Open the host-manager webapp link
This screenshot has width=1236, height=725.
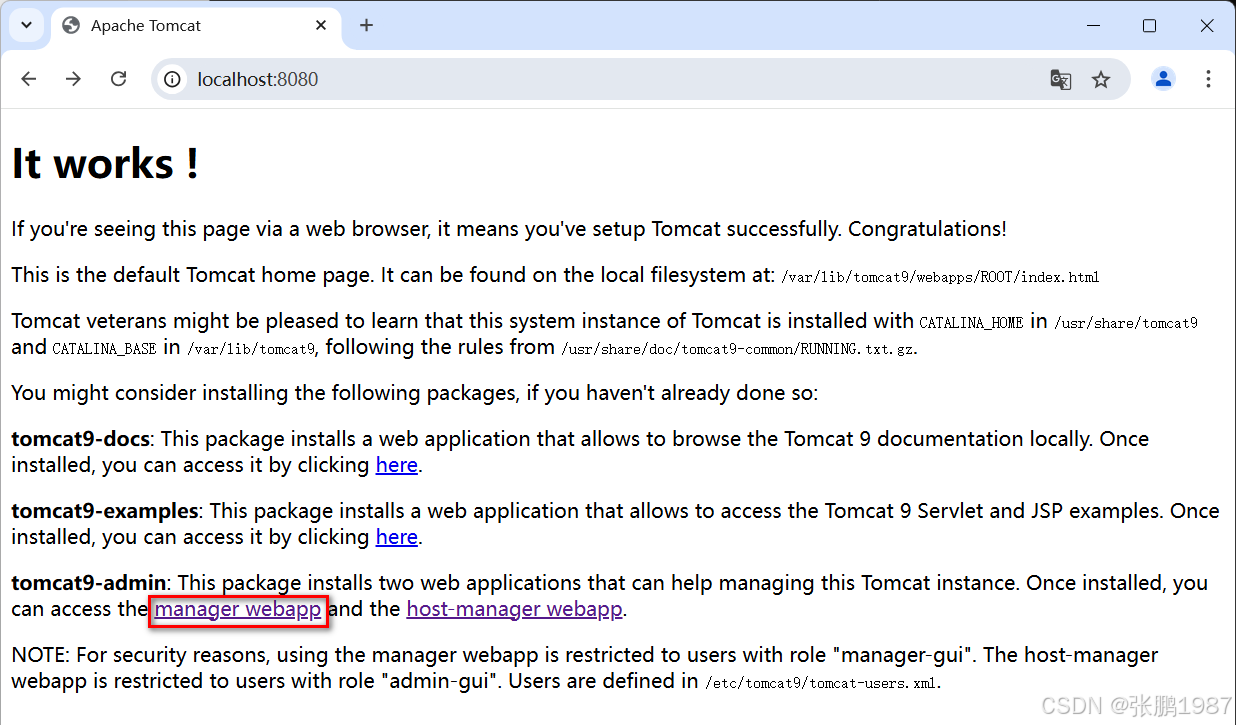click(x=514, y=609)
